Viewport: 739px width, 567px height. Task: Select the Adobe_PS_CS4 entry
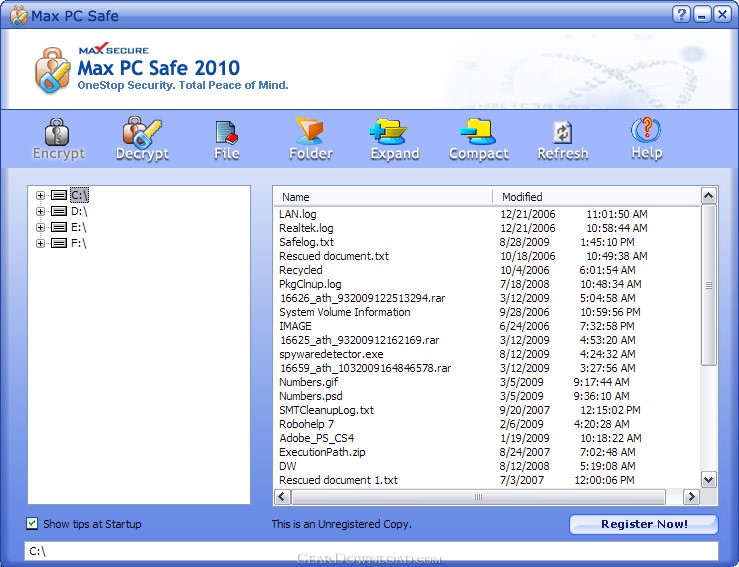[x=316, y=438]
